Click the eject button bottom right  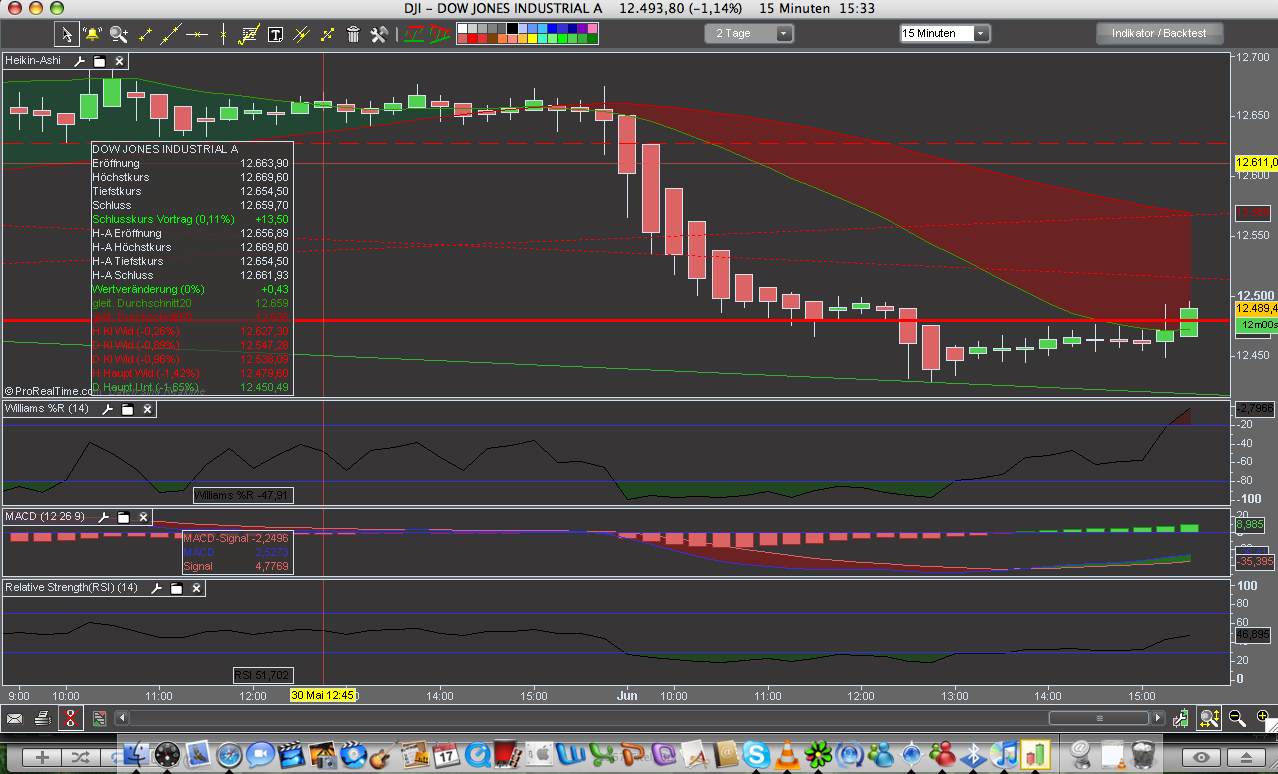(x=1246, y=757)
